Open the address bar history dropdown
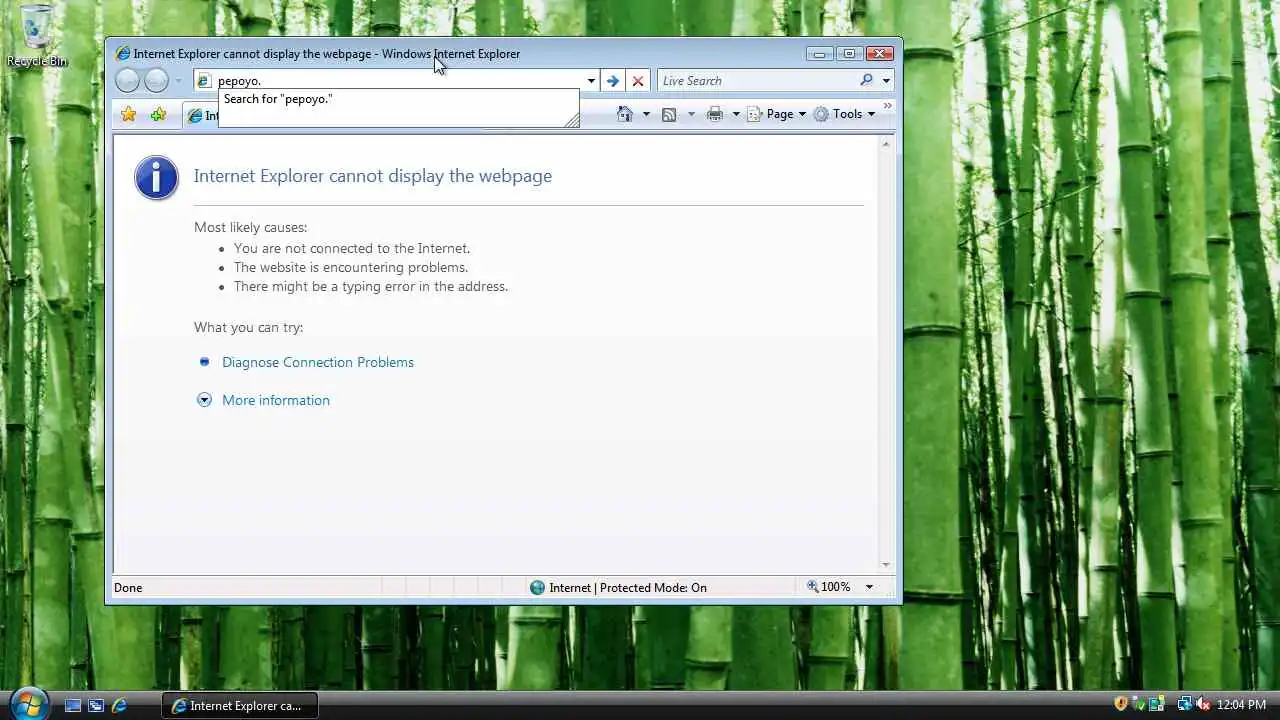Image resolution: width=1280 pixels, height=720 pixels. pos(591,81)
